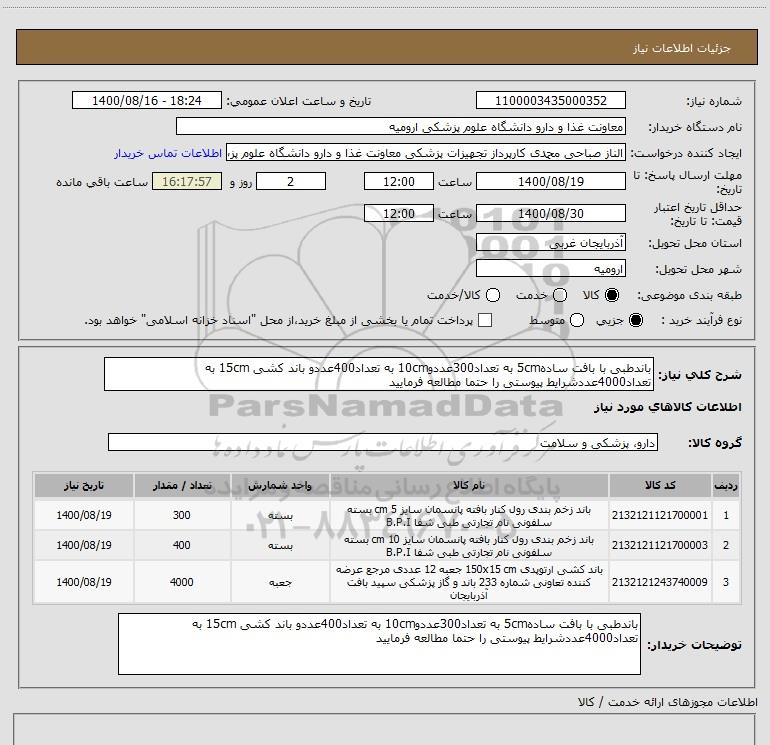The height and width of the screenshot is (745, 770).
Task: Click product code 2132121243740009
Action: pos(660,582)
